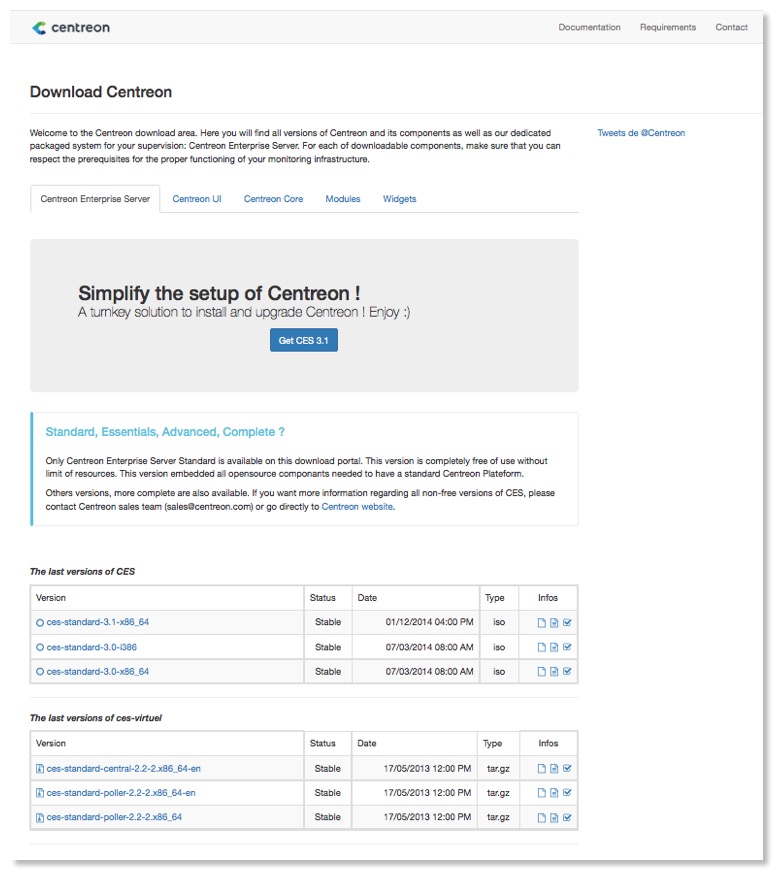Click blank document icon for ces-standard-central-2.2-2.x86_64-en
This screenshot has height=870, width=773.
click(542, 769)
